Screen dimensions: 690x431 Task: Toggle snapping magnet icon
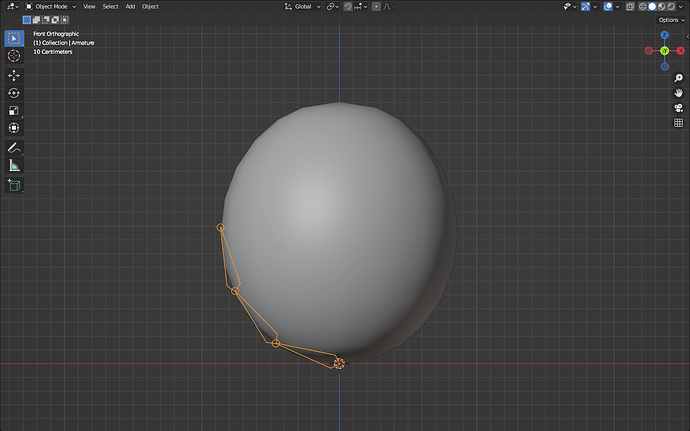pos(348,7)
